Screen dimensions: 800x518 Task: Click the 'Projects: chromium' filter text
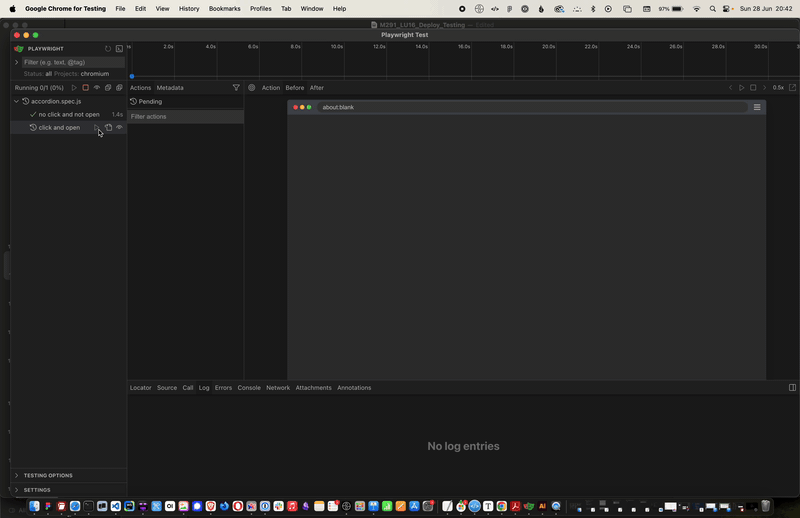tap(82, 74)
